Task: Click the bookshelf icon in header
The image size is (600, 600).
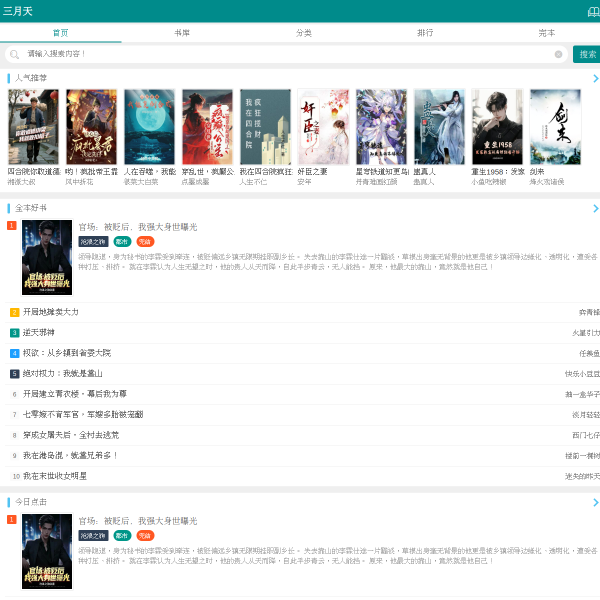Action: [593, 11]
